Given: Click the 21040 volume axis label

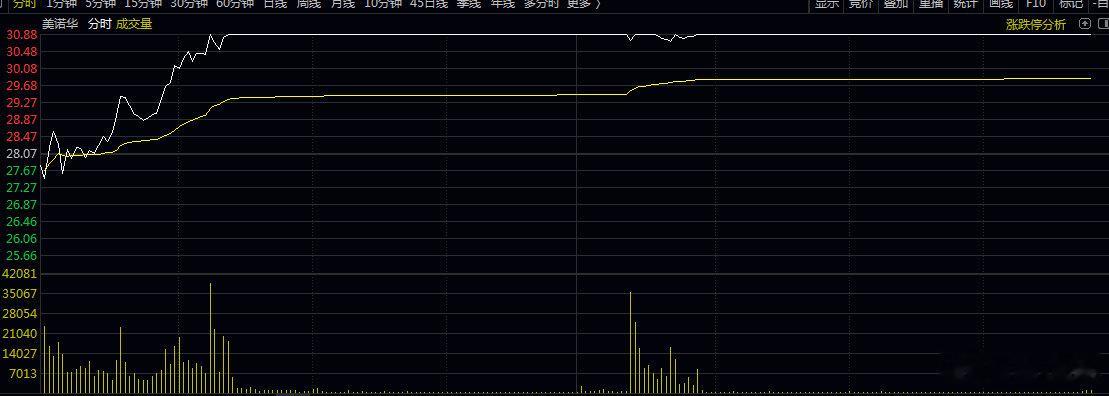Looking at the screenshot, I should click(21, 333).
